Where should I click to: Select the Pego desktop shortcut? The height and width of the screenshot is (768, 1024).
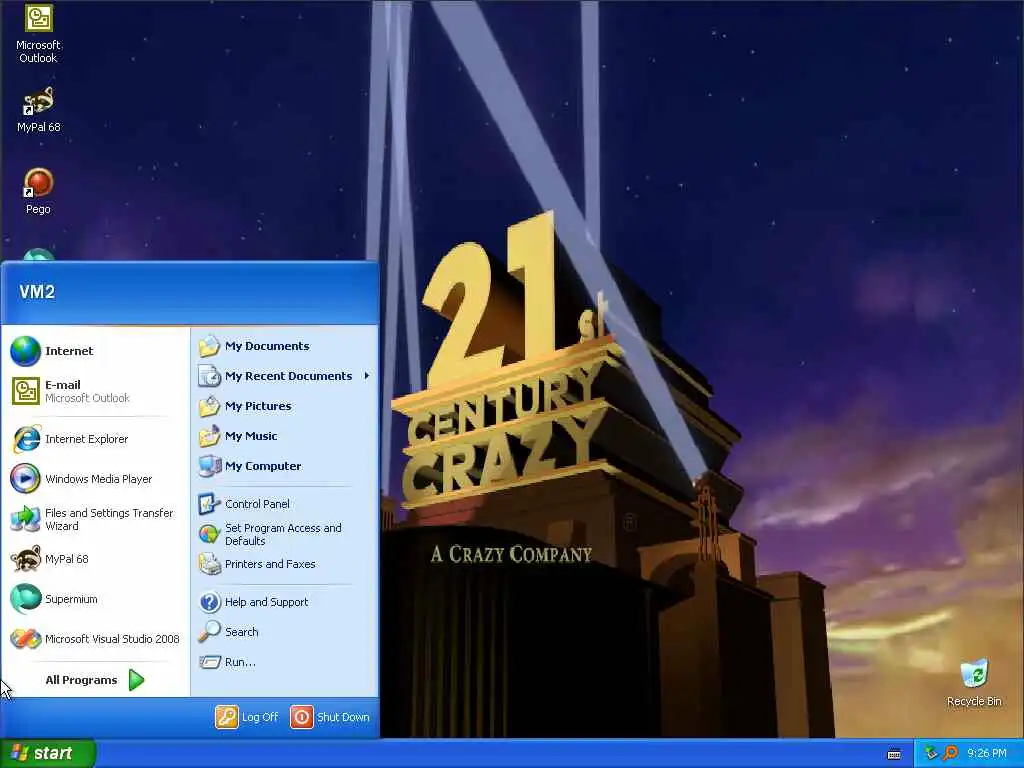38,191
